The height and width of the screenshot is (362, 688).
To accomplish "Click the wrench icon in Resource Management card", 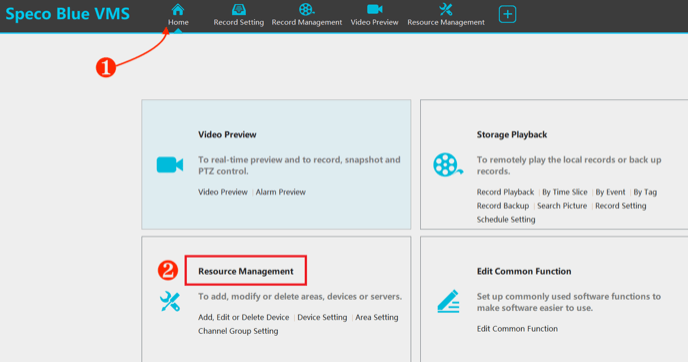I will tap(170, 302).
